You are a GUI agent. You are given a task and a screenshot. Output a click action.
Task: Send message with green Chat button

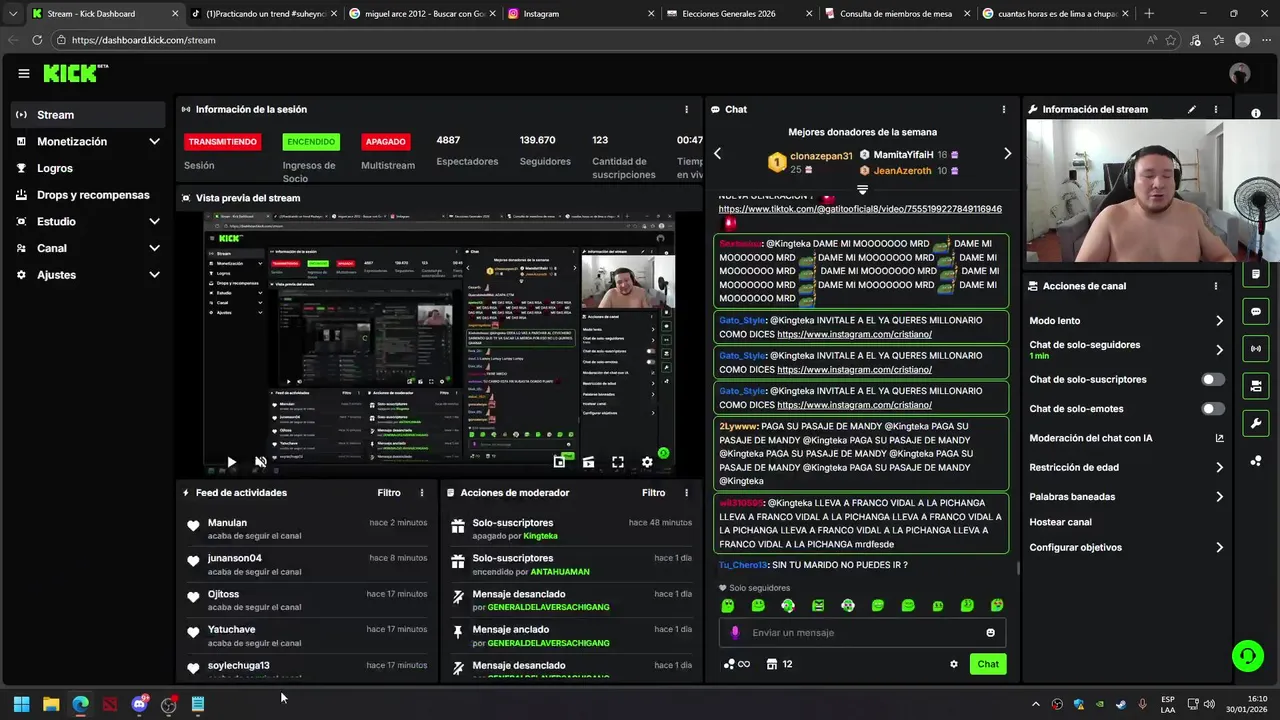[x=988, y=664]
